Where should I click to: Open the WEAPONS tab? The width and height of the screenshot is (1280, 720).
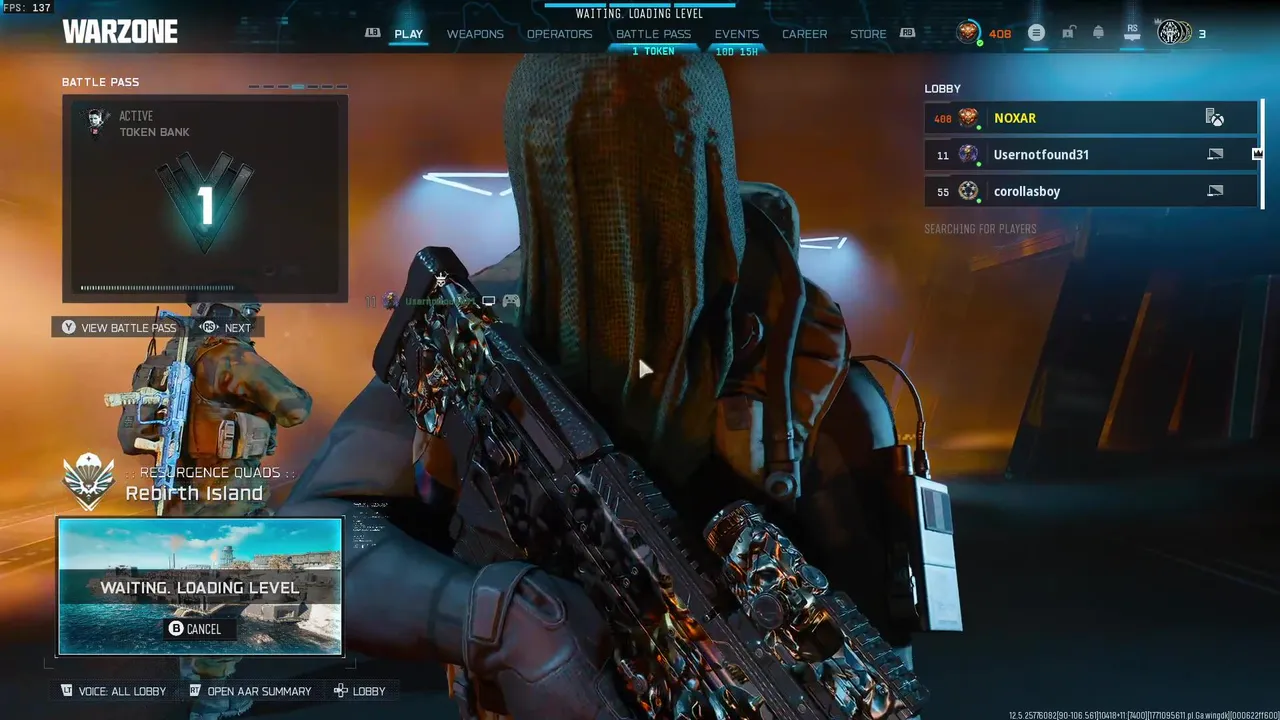pos(475,34)
